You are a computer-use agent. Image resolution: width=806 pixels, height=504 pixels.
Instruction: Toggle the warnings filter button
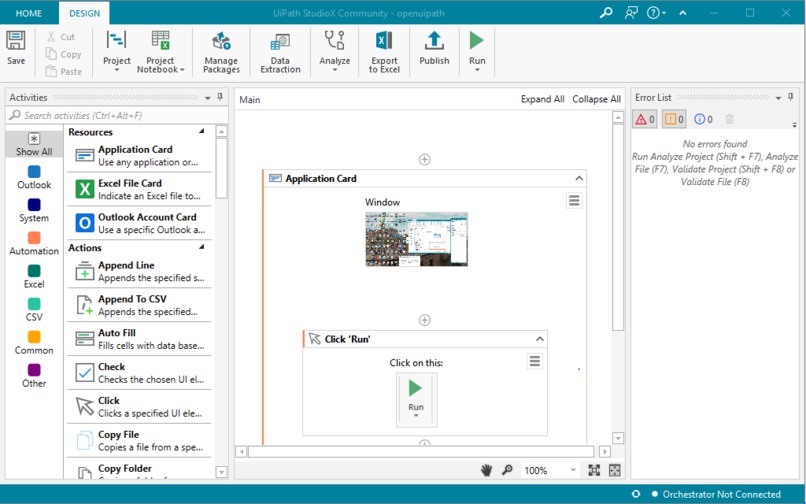[x=674, y=119]
